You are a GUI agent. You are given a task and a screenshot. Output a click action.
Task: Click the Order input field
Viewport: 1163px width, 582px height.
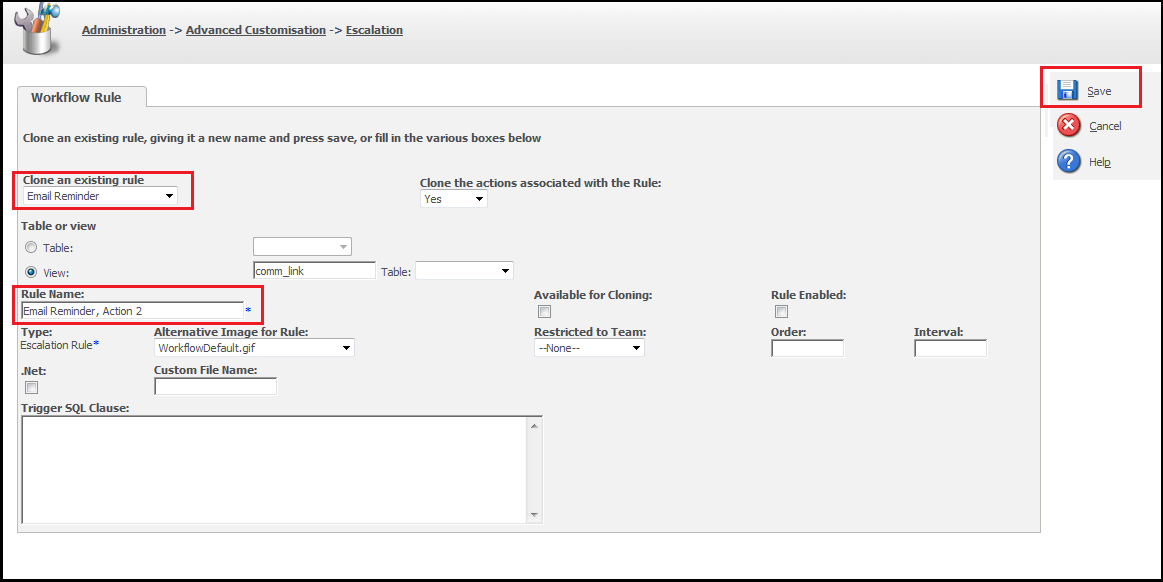pos(807,348)
